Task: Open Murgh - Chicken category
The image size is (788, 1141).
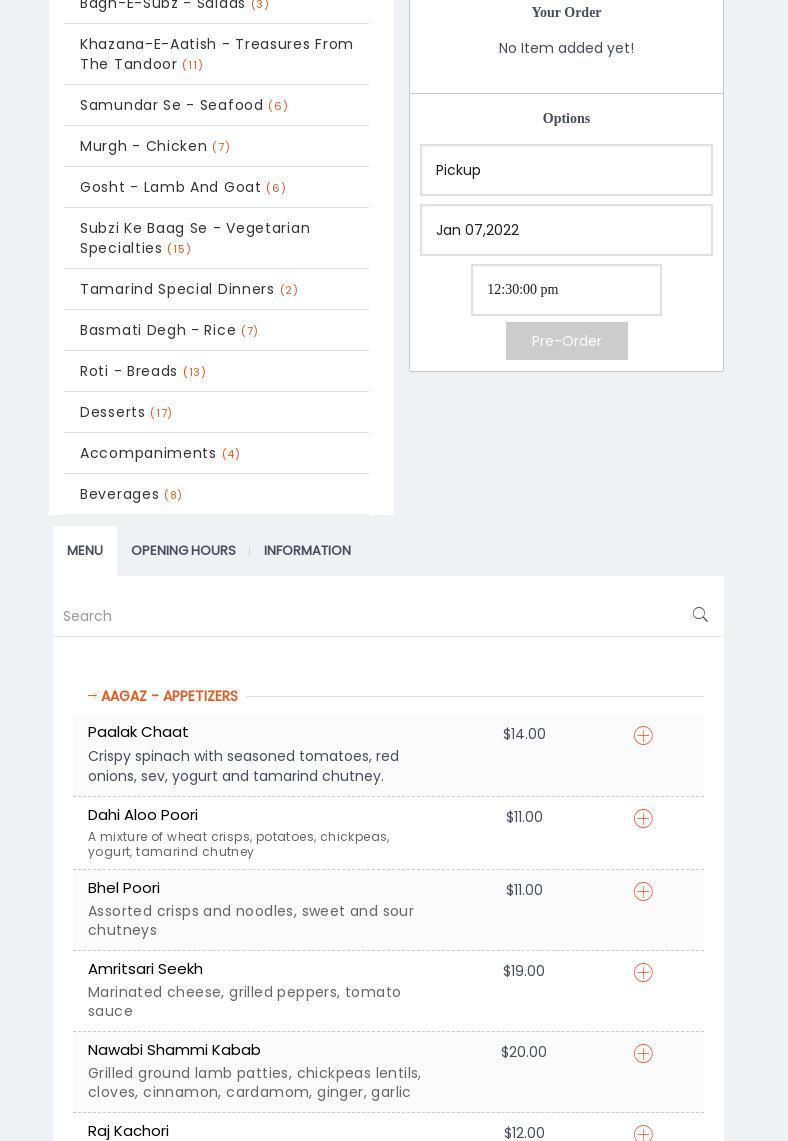Action: click(x=144, y=146)
